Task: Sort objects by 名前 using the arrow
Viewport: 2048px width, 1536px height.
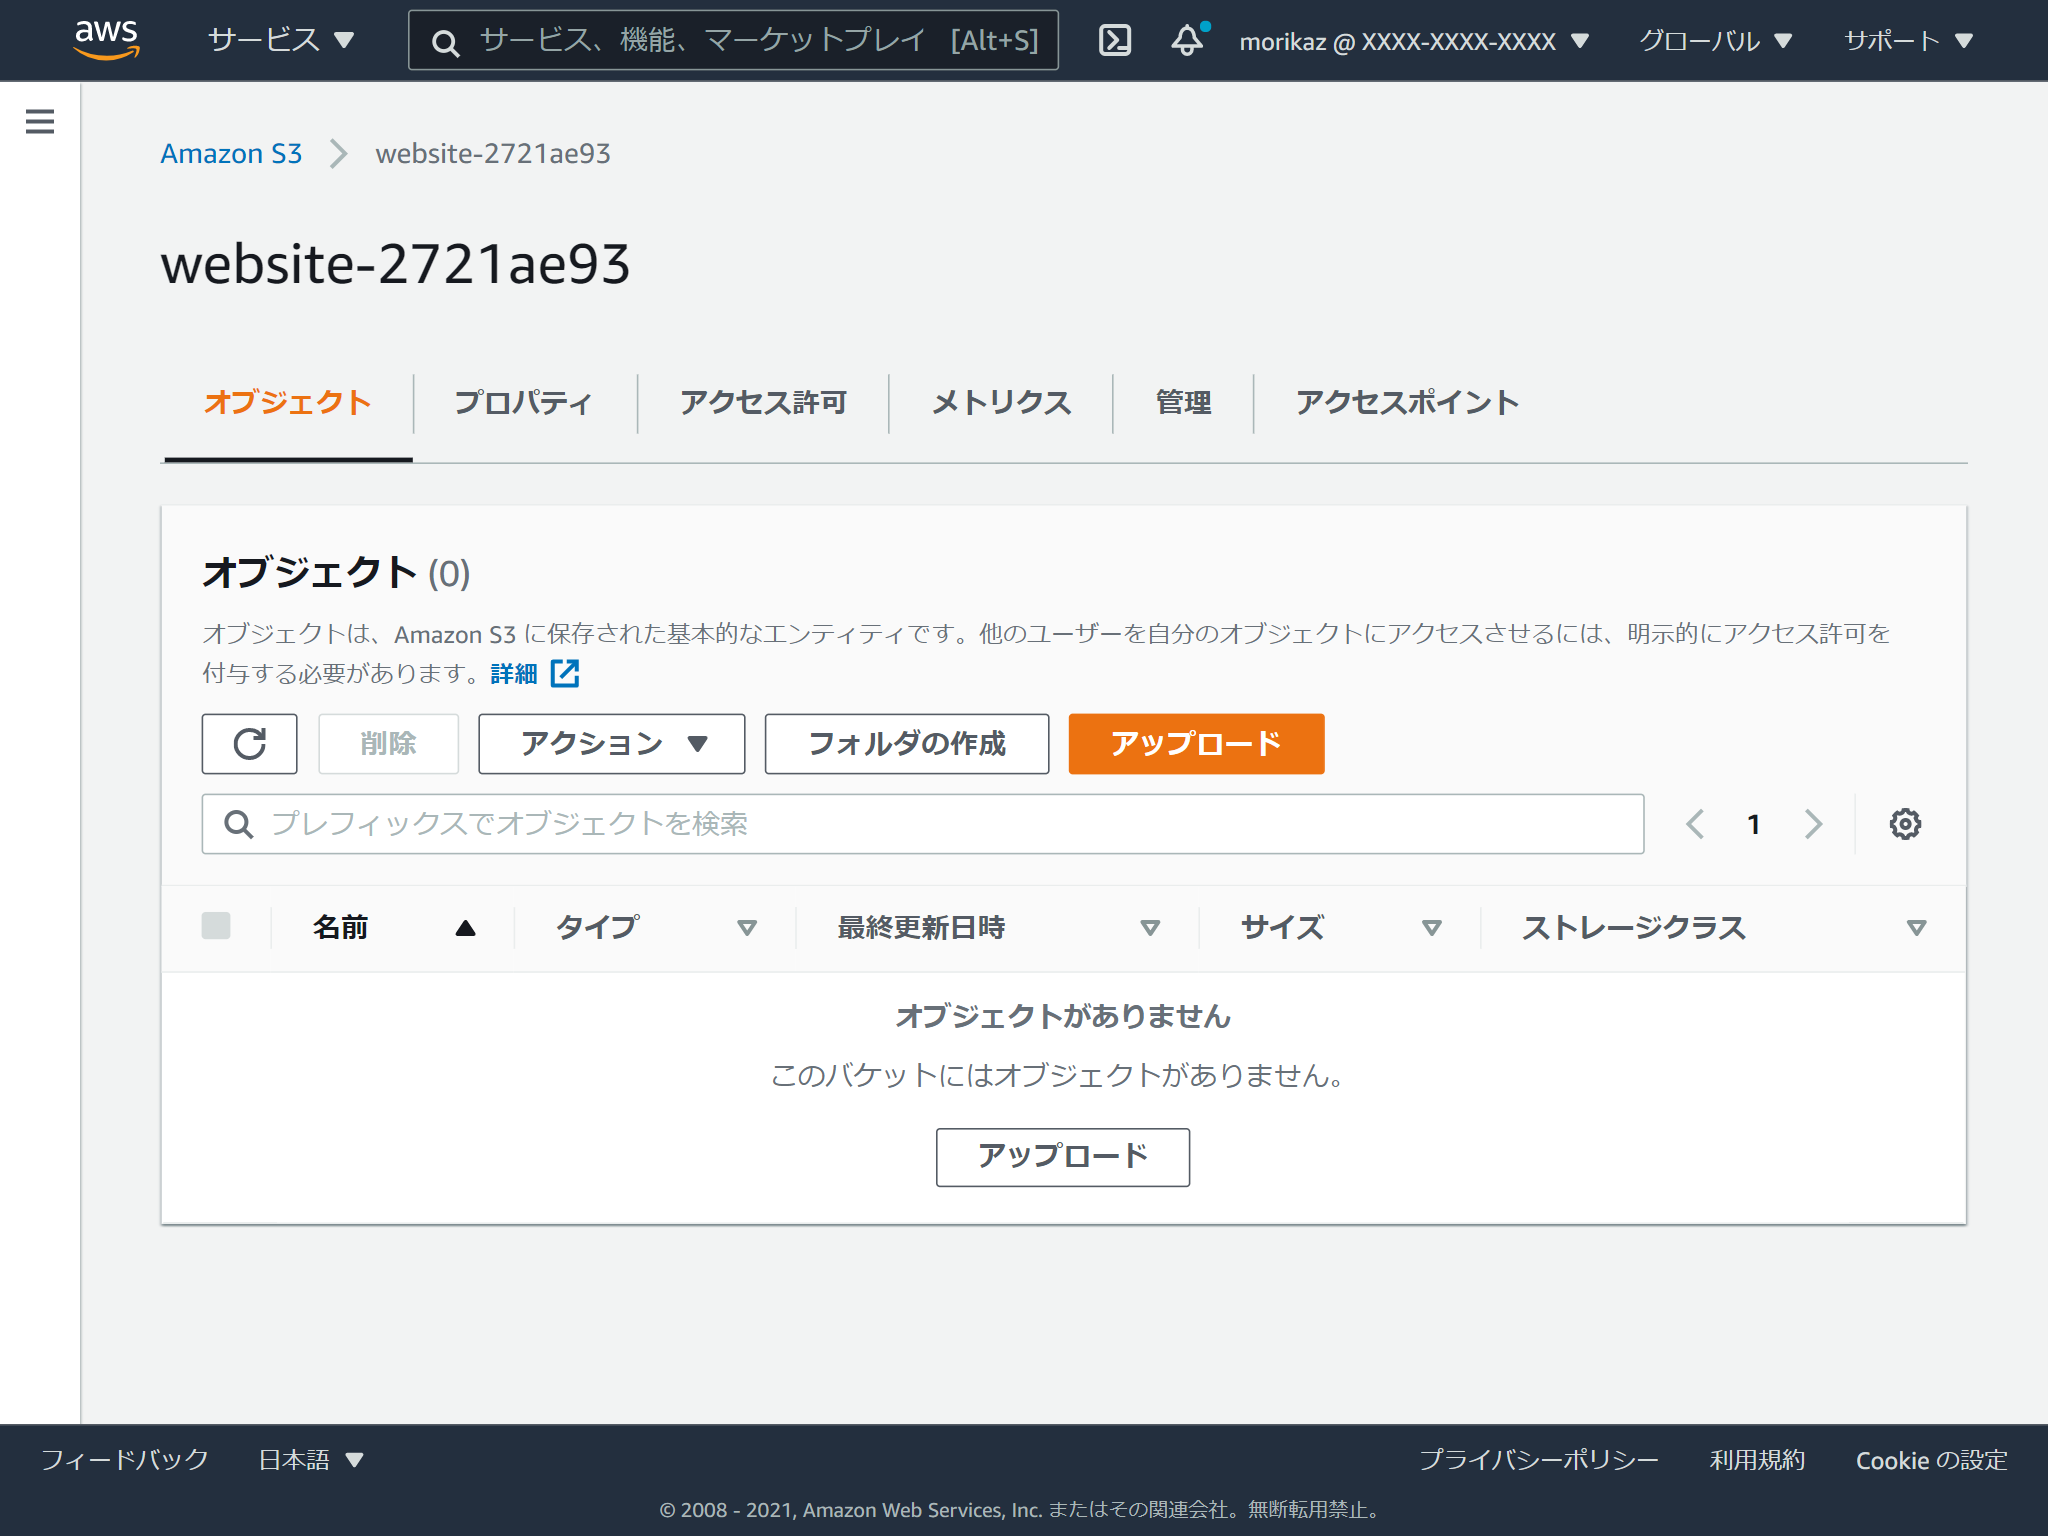Action: coord(466,927)
